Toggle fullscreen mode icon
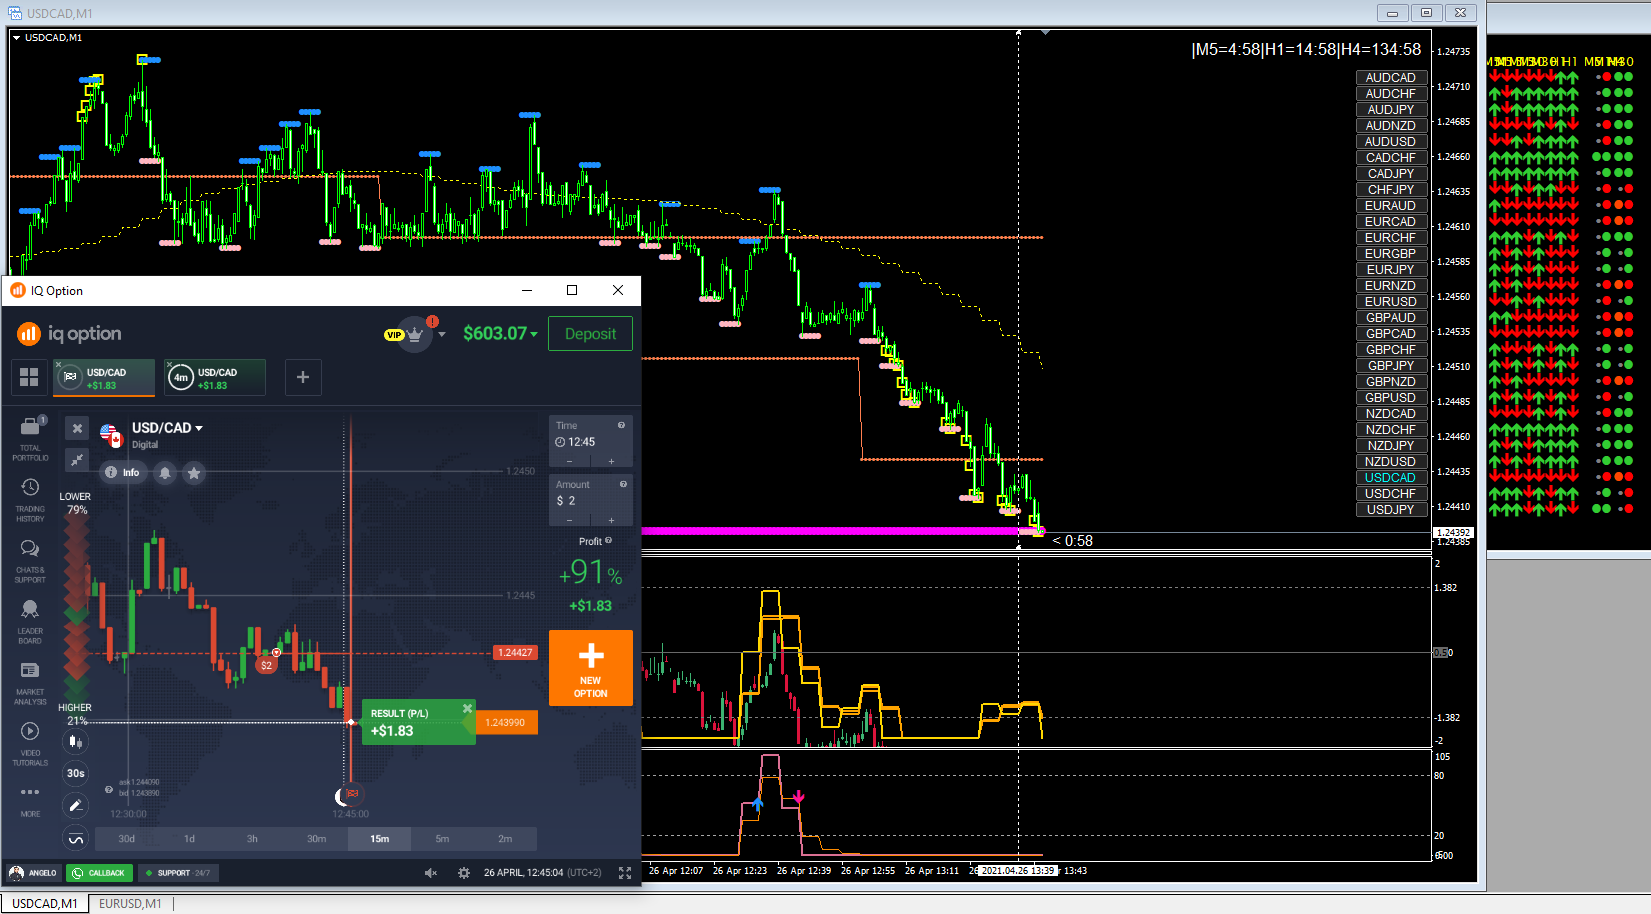 (x=625, y=873)
